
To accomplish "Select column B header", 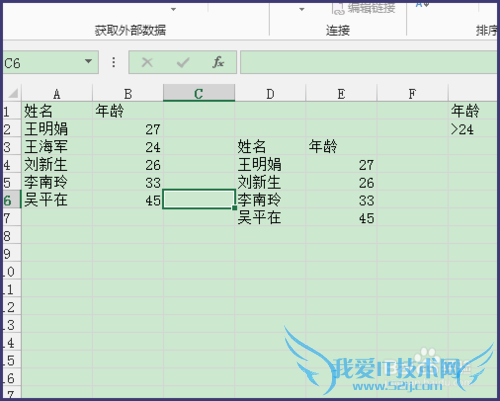I will 128,94.
